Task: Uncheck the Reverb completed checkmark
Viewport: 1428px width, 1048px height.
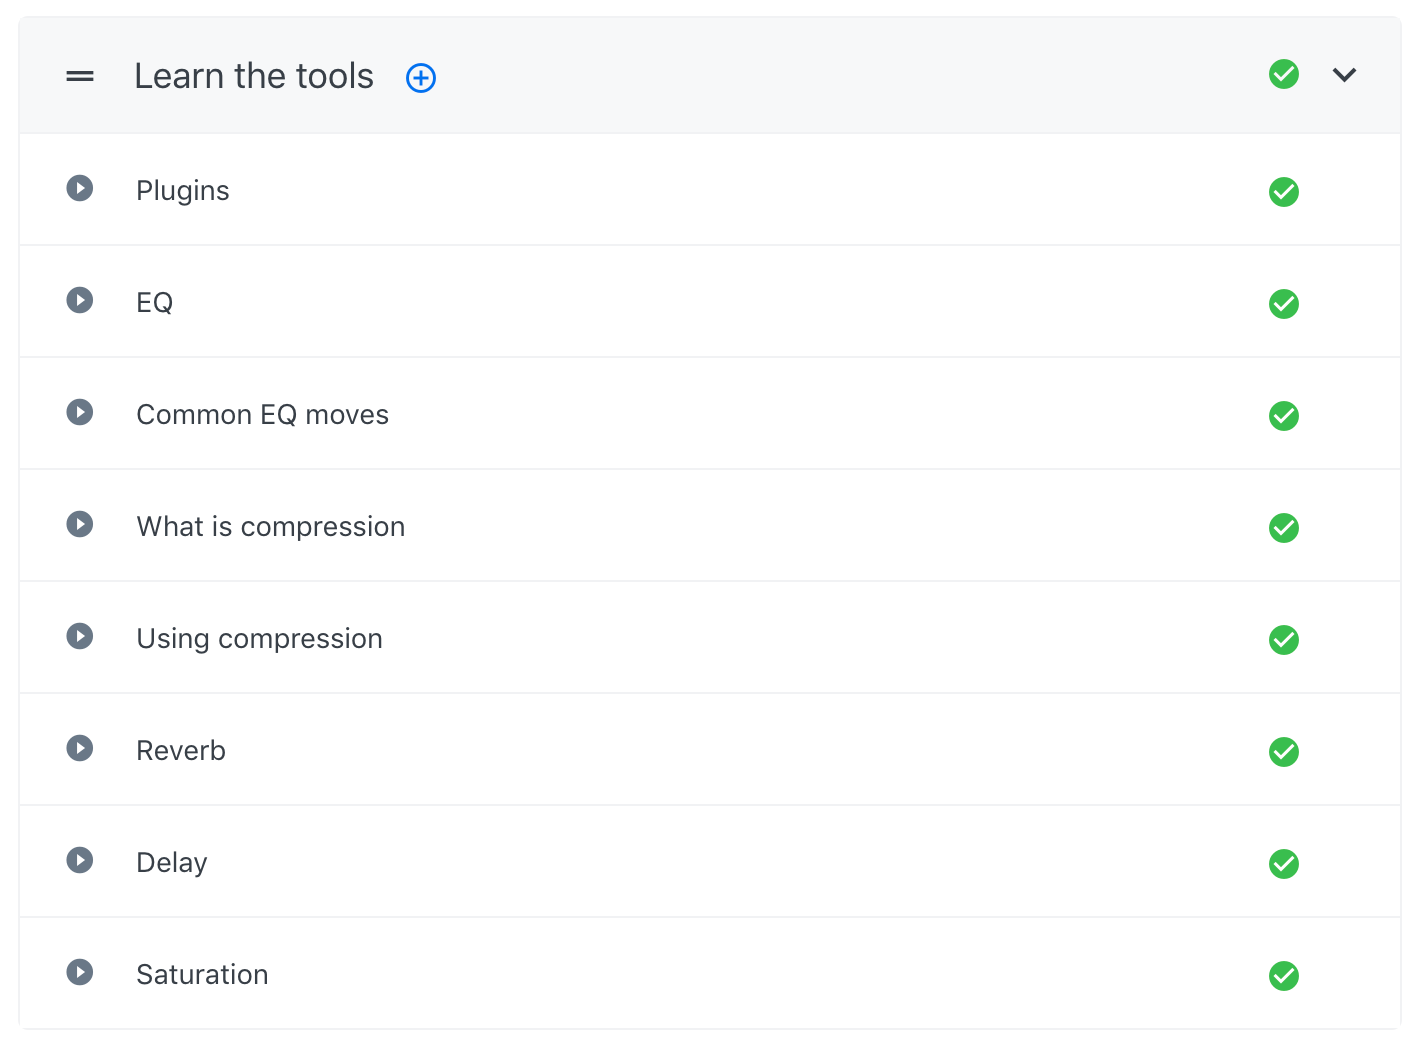Action: click(x=1284, y=752)
